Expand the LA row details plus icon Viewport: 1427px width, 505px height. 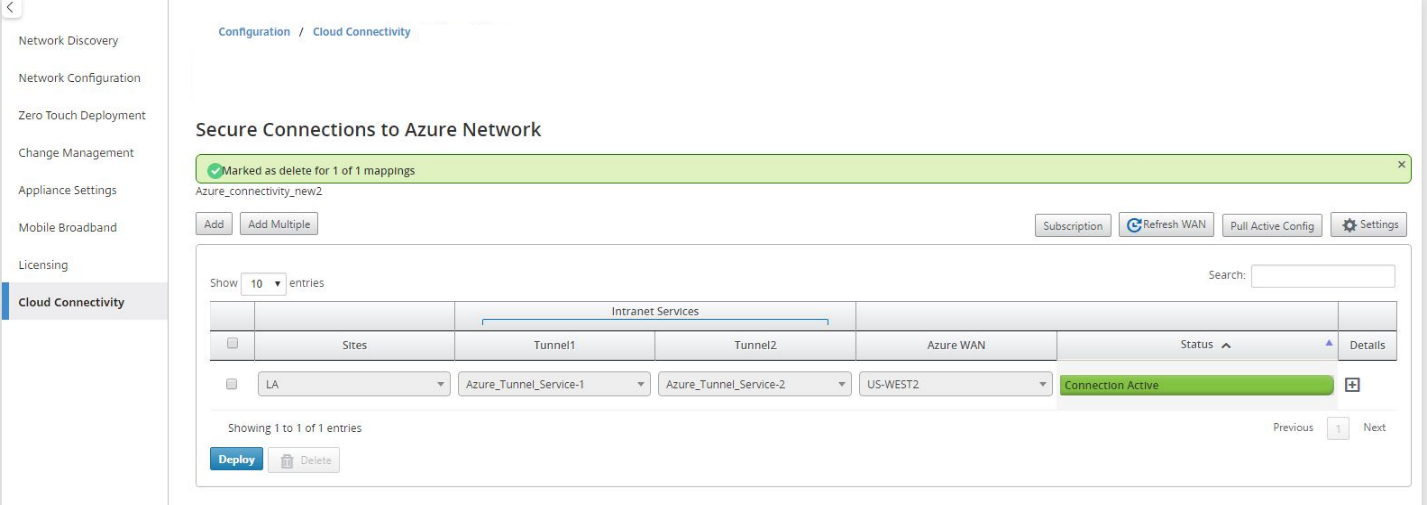1351,385
